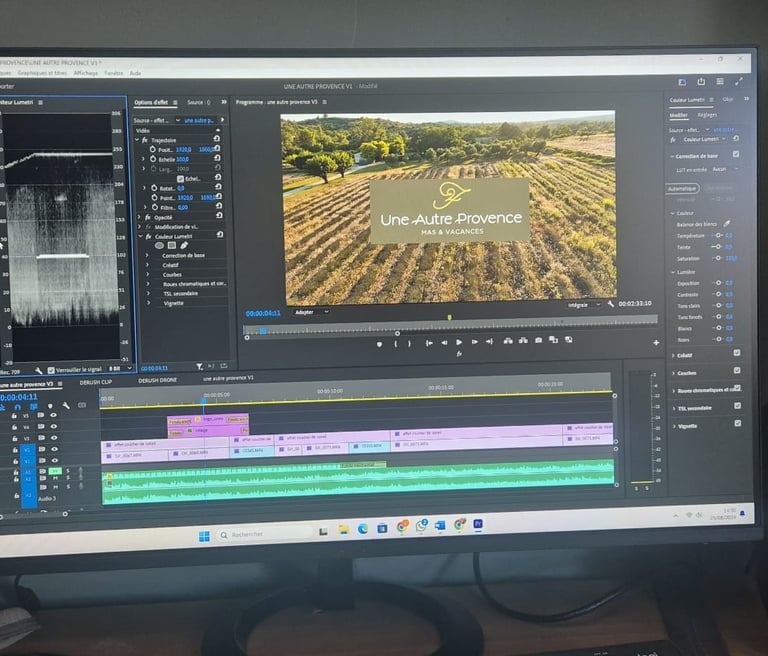Toggle V5 track visibility eye

pos(53,415)
